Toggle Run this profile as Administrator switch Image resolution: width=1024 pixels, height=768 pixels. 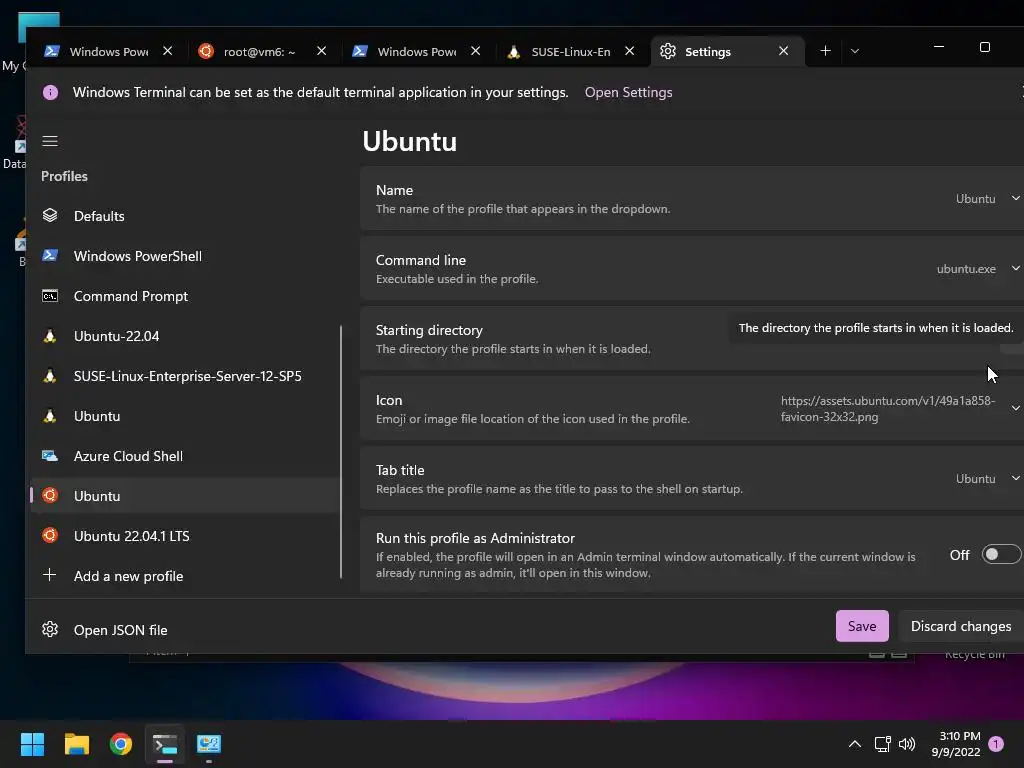[1002, 554]
